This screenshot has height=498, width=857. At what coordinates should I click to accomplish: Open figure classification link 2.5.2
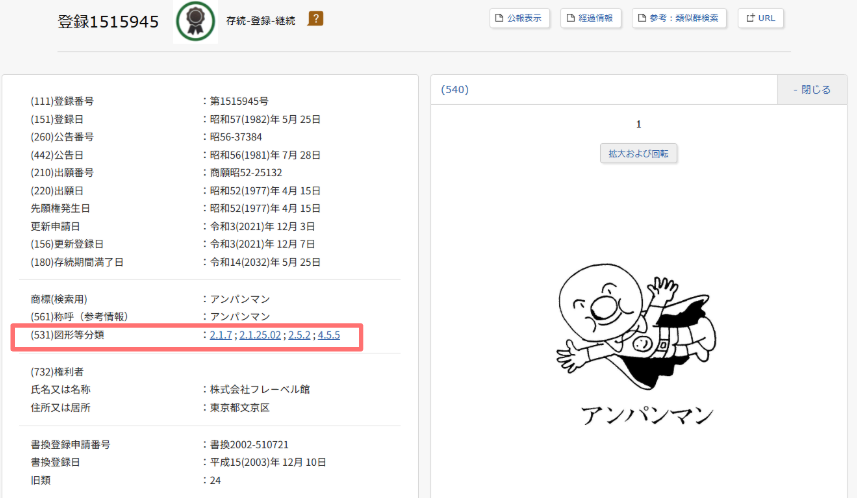300,335
